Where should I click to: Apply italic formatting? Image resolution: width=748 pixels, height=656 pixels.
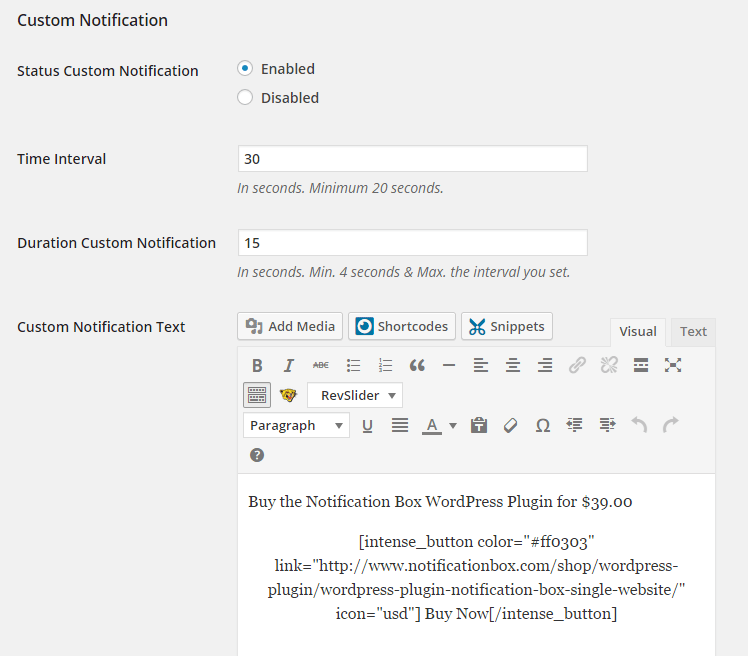tap(289, 366)
